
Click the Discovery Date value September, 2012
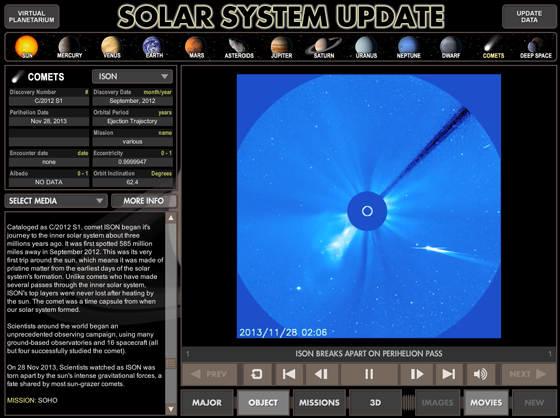[132, 101]
